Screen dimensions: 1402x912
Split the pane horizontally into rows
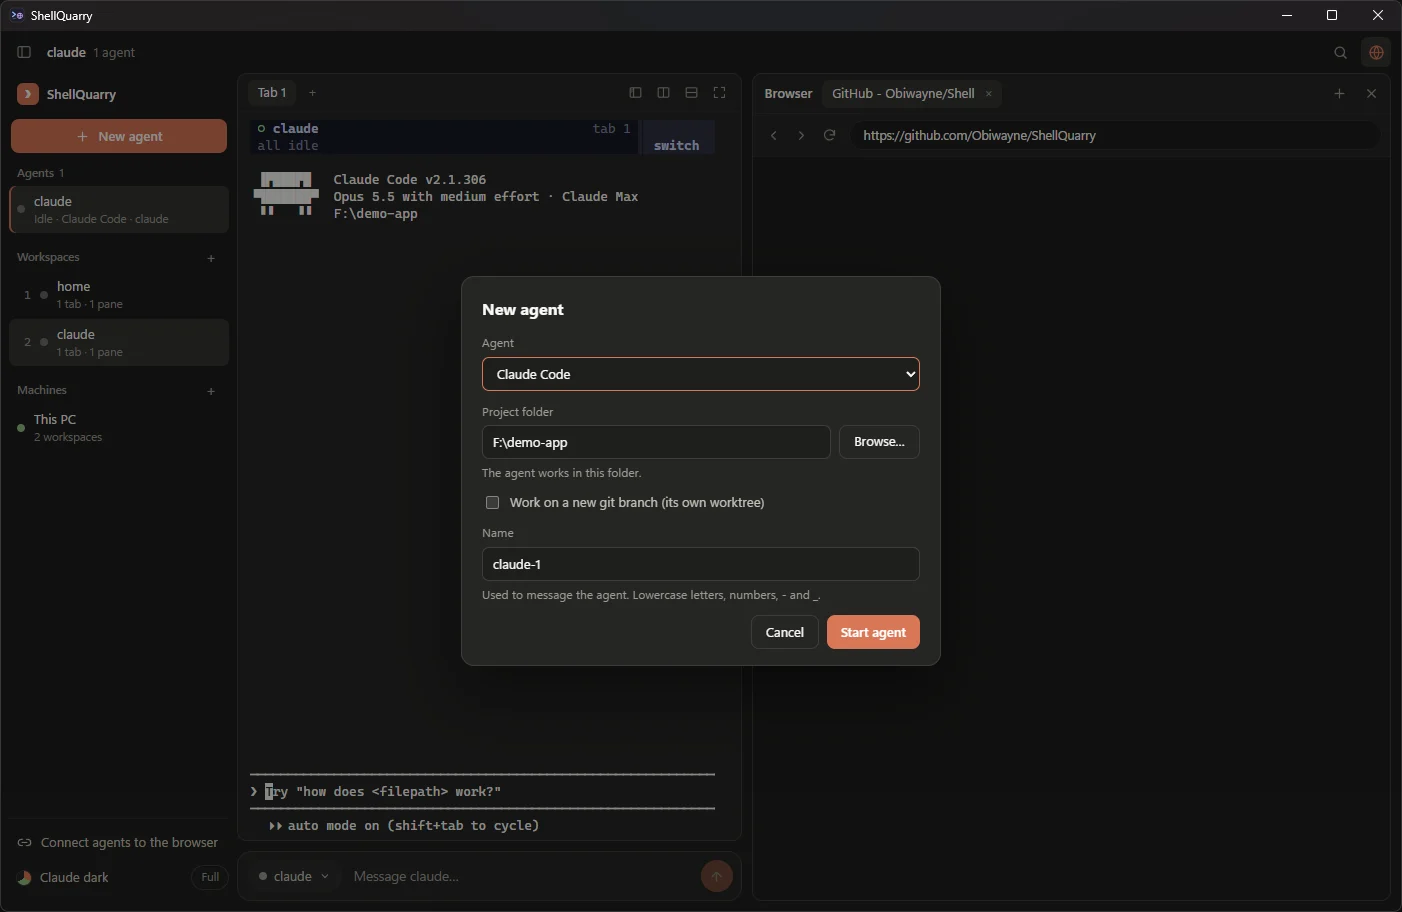(x=691, y=93)
